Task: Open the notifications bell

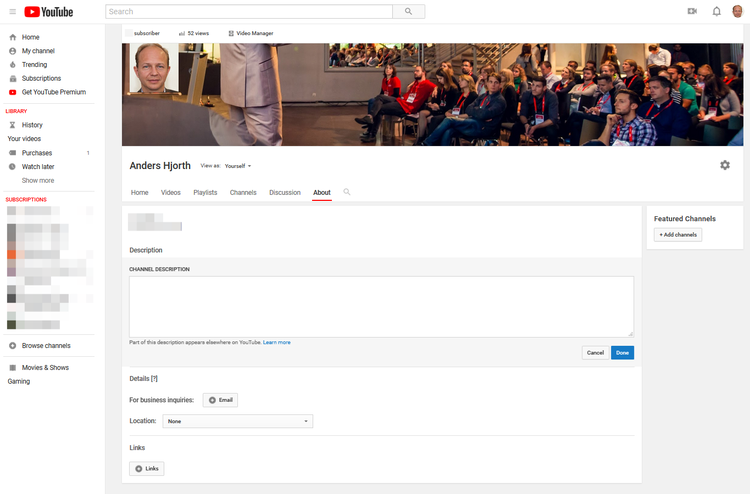Action: 717,11
